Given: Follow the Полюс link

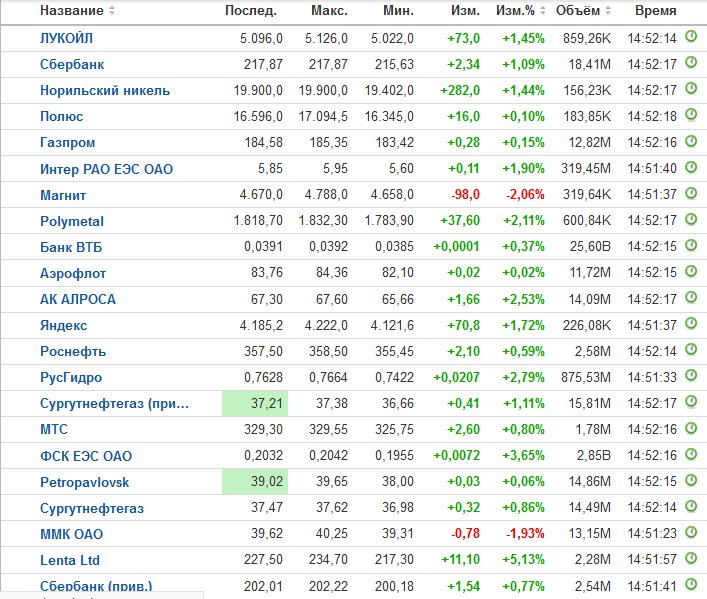Looking at the screenshot, I should tap(61, 116).
